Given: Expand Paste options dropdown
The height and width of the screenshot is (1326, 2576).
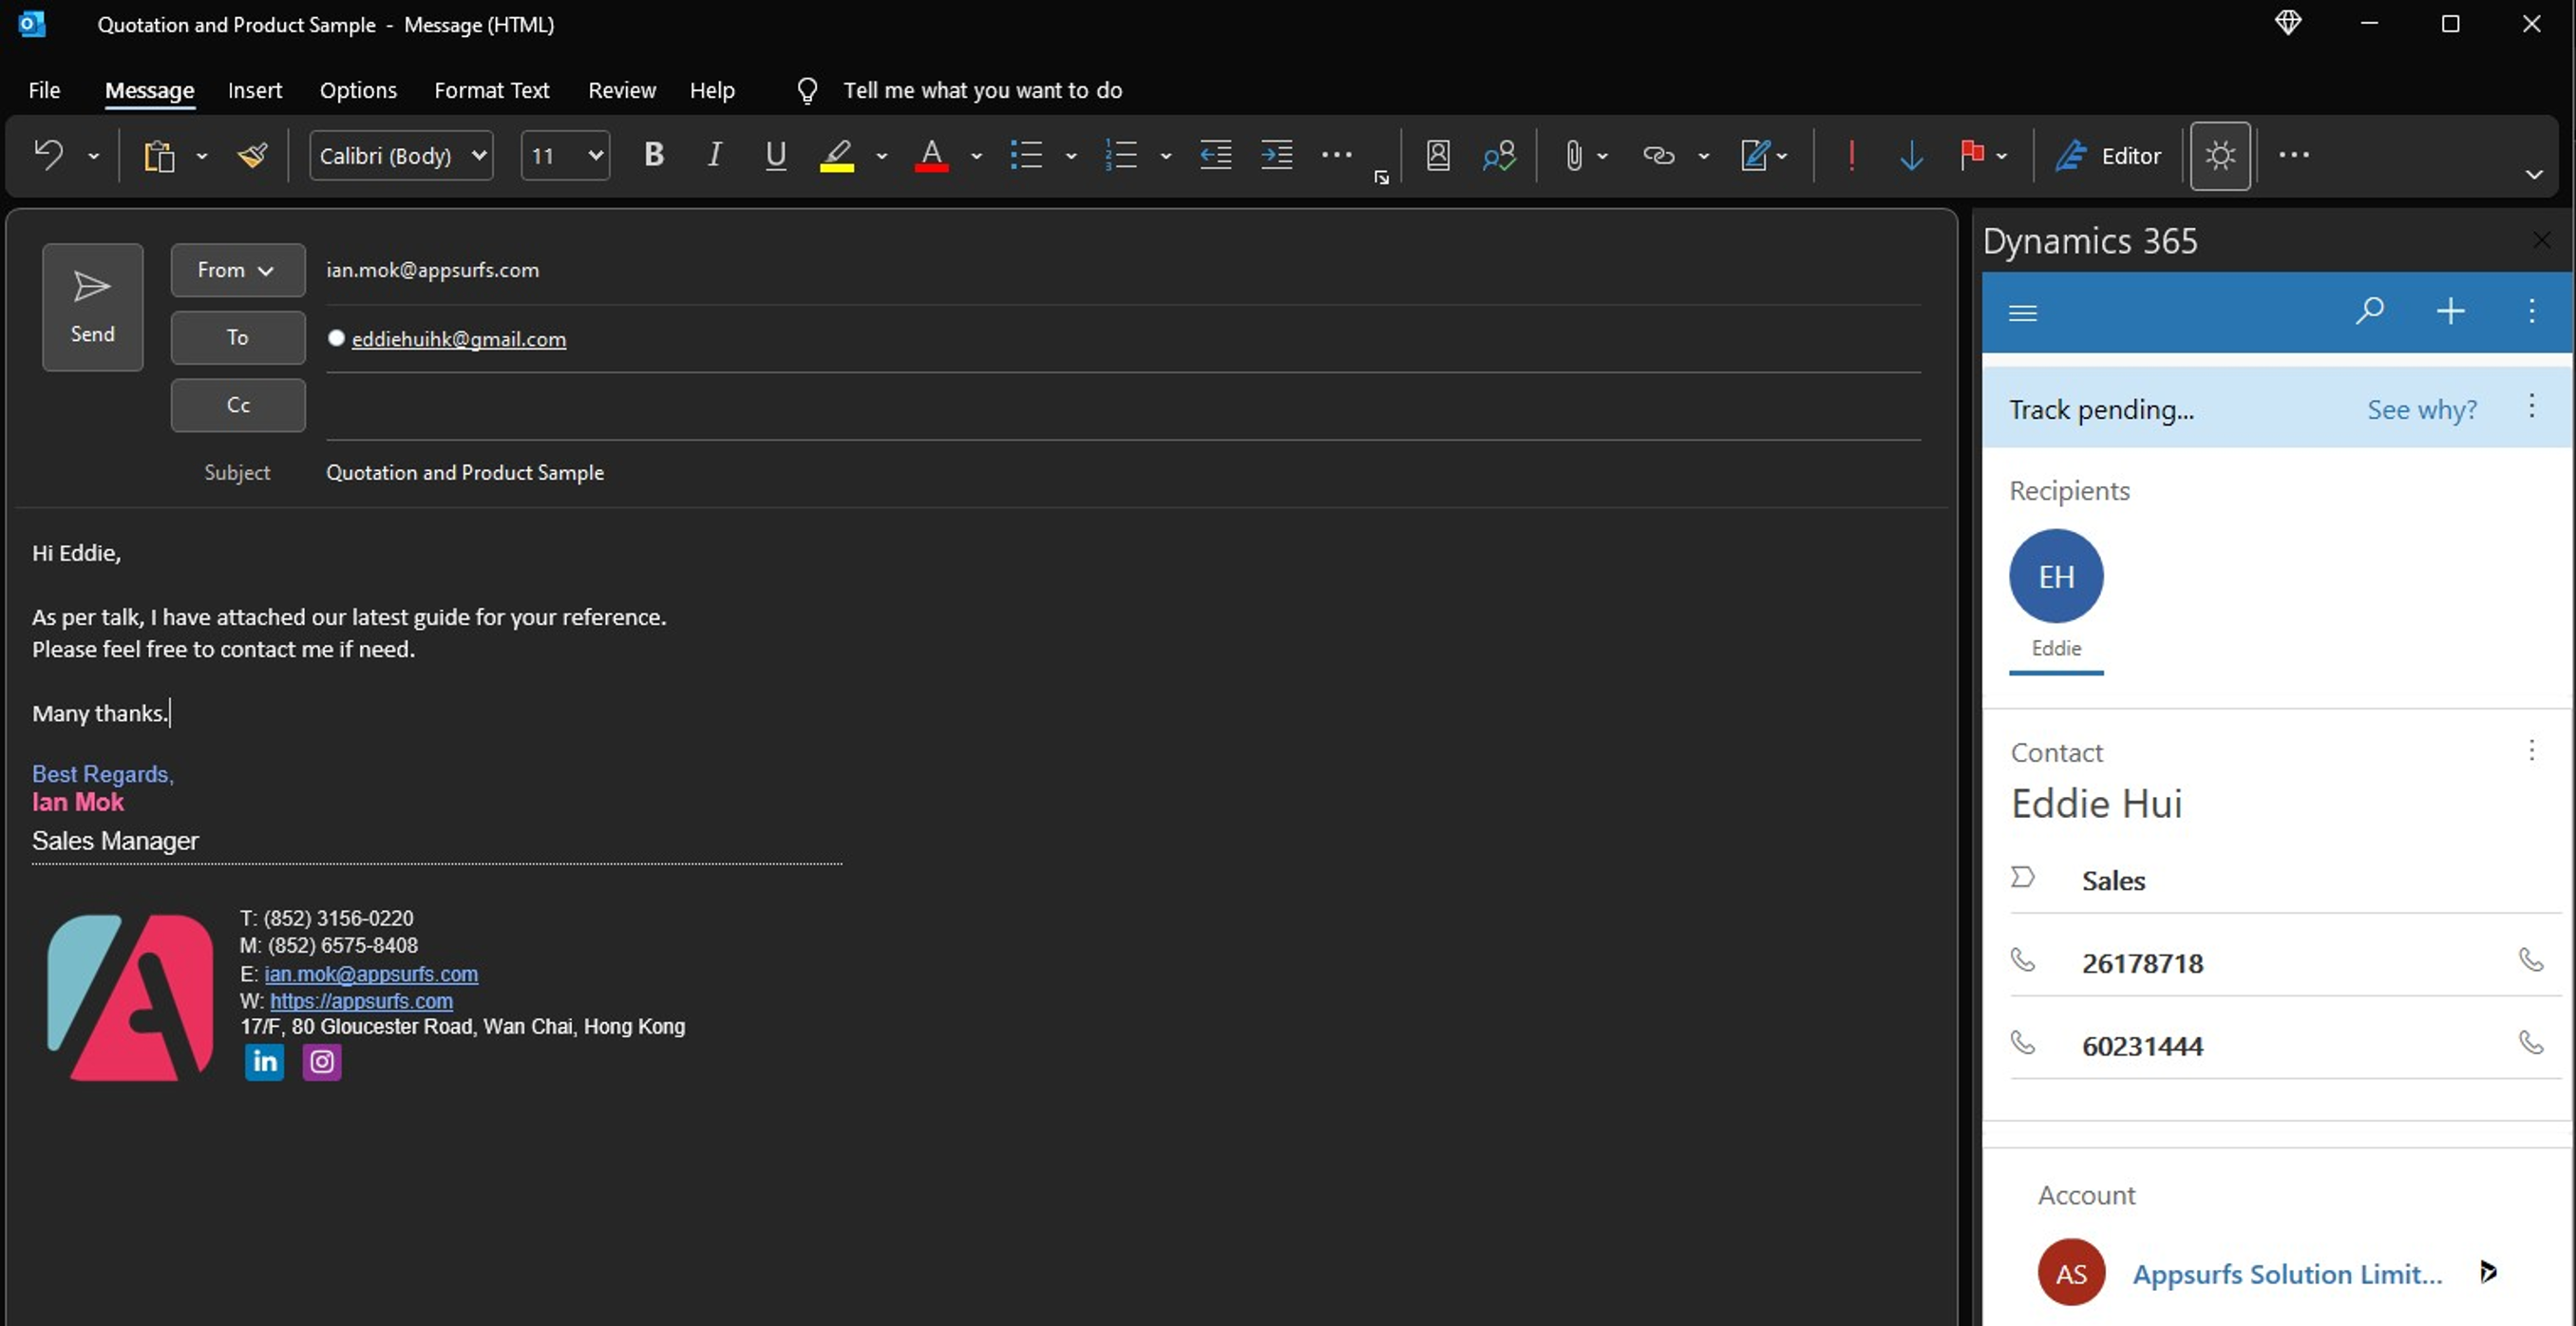Looking at the screenshot, I should pos(201,156).
